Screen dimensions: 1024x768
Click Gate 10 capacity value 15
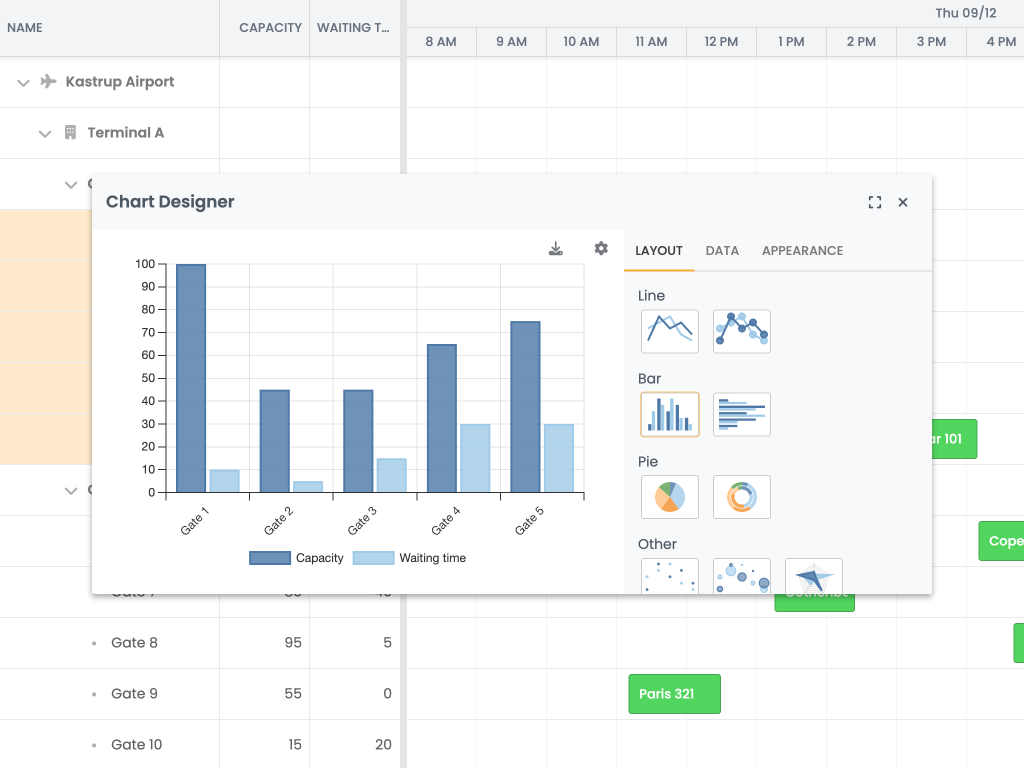click(295, 744)
